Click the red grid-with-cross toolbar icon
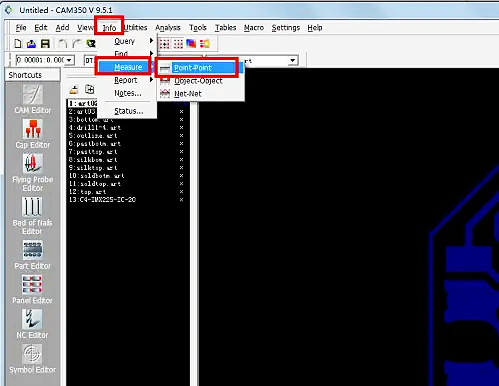The width and height of the screenshot is (499, 386). pyautogui.click(x=164, y=44)
